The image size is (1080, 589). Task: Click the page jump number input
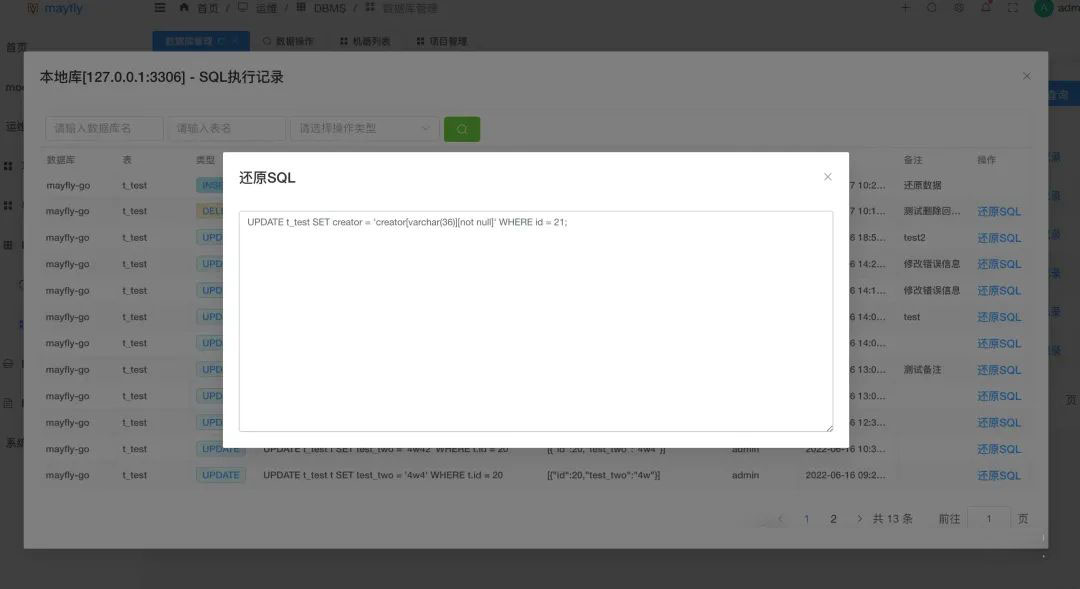[x=988, y=519]
